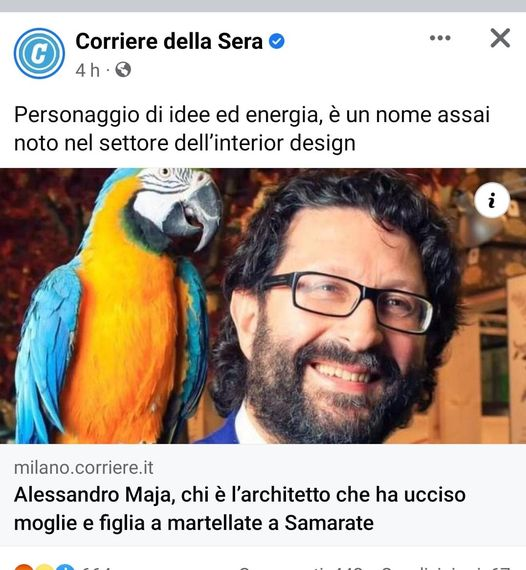526x570 pixels.
Task: Click the round info i icon on the photo
Action: (492, 200)
